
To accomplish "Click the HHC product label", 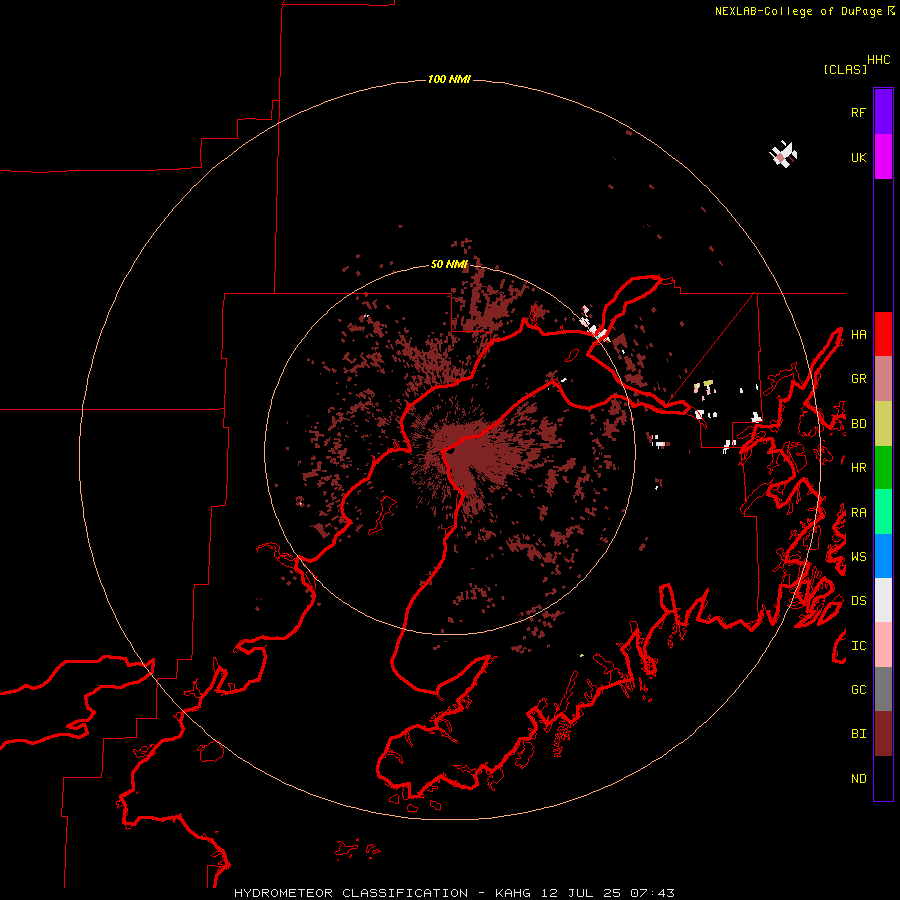I will 879,60.
